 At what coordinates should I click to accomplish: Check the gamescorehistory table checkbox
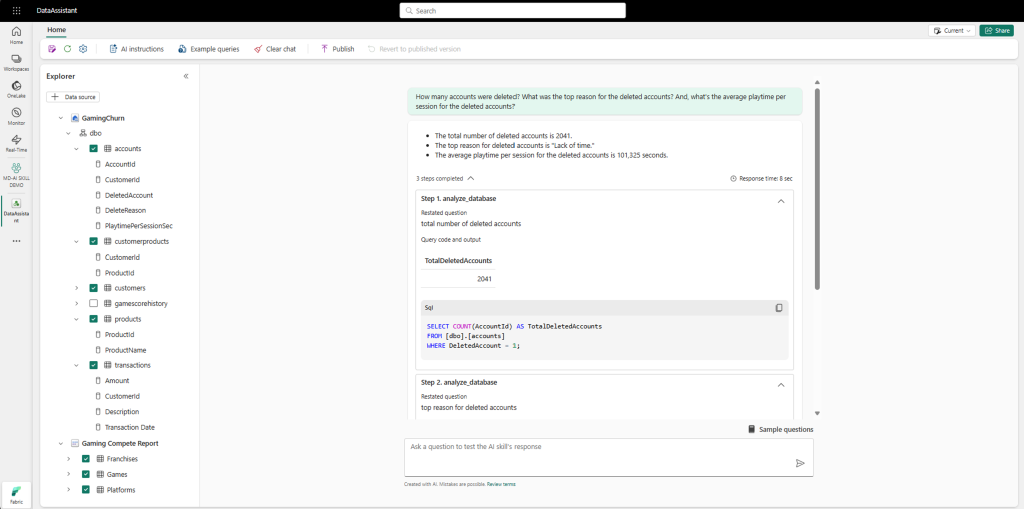click(x=93, y=304)
